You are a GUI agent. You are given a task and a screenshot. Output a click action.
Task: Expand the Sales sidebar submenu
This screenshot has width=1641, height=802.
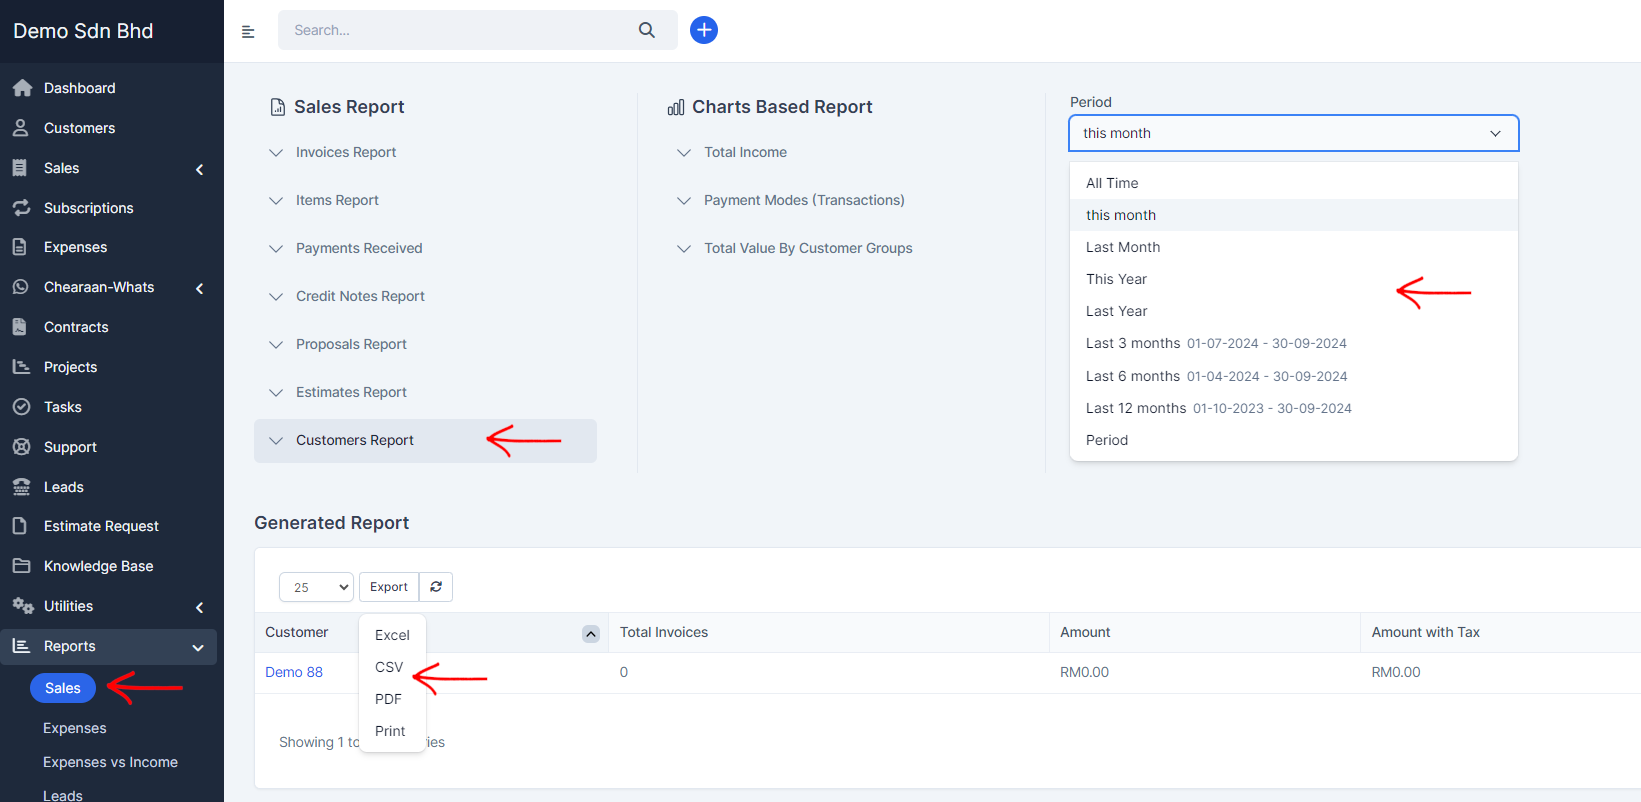(199, 169)
